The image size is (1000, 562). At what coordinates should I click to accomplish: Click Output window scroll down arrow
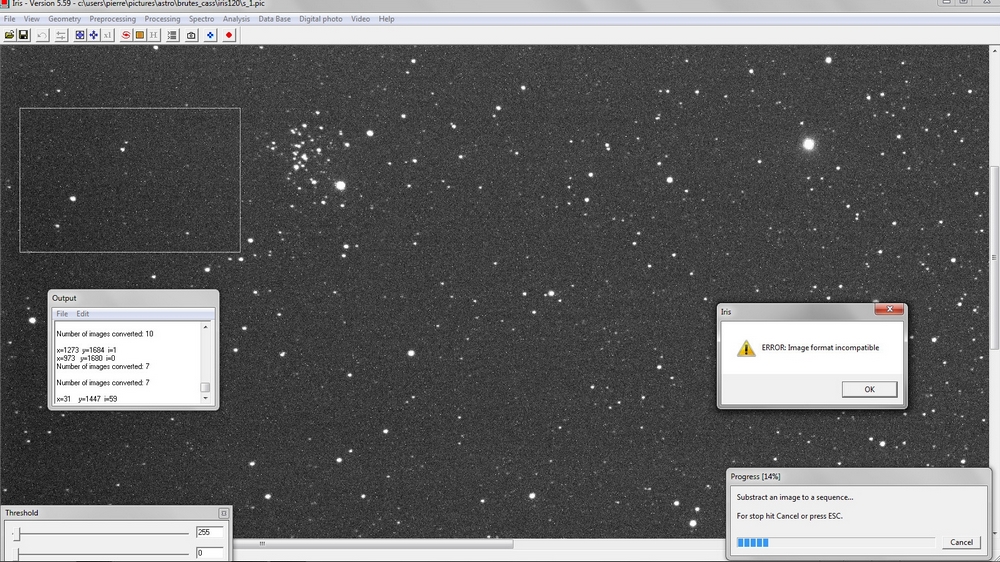pyautogui.click(x=205, y=398)
